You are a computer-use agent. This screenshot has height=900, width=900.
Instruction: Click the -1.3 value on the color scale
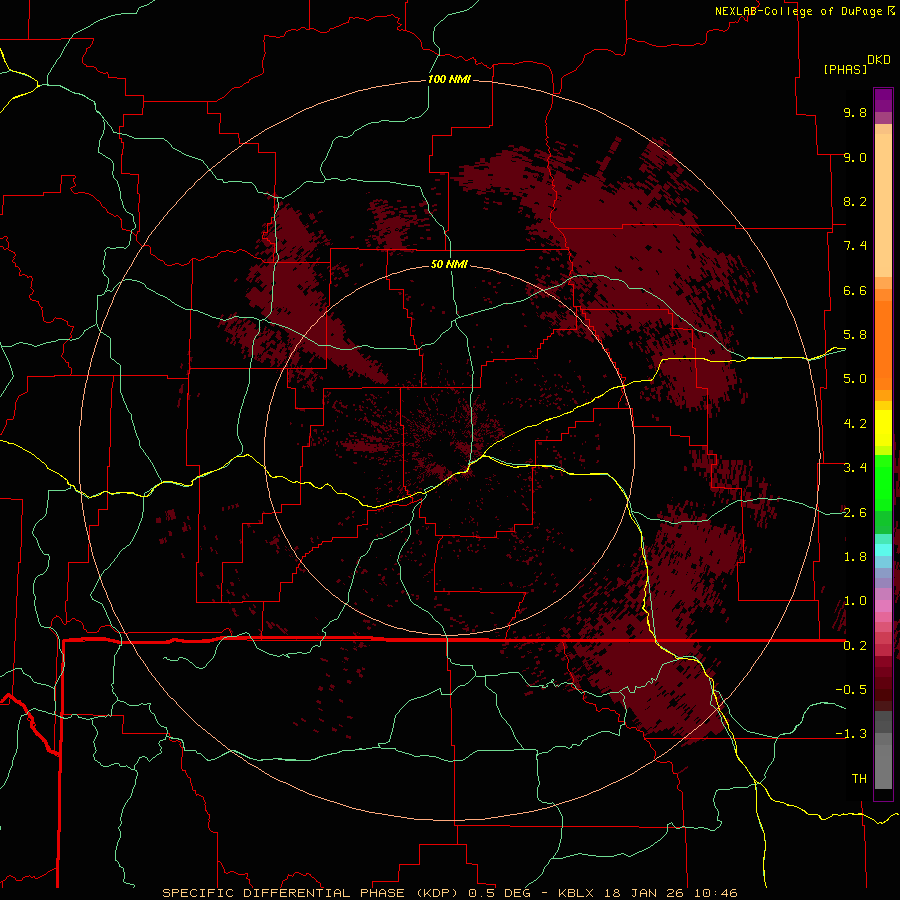(851, 734)
